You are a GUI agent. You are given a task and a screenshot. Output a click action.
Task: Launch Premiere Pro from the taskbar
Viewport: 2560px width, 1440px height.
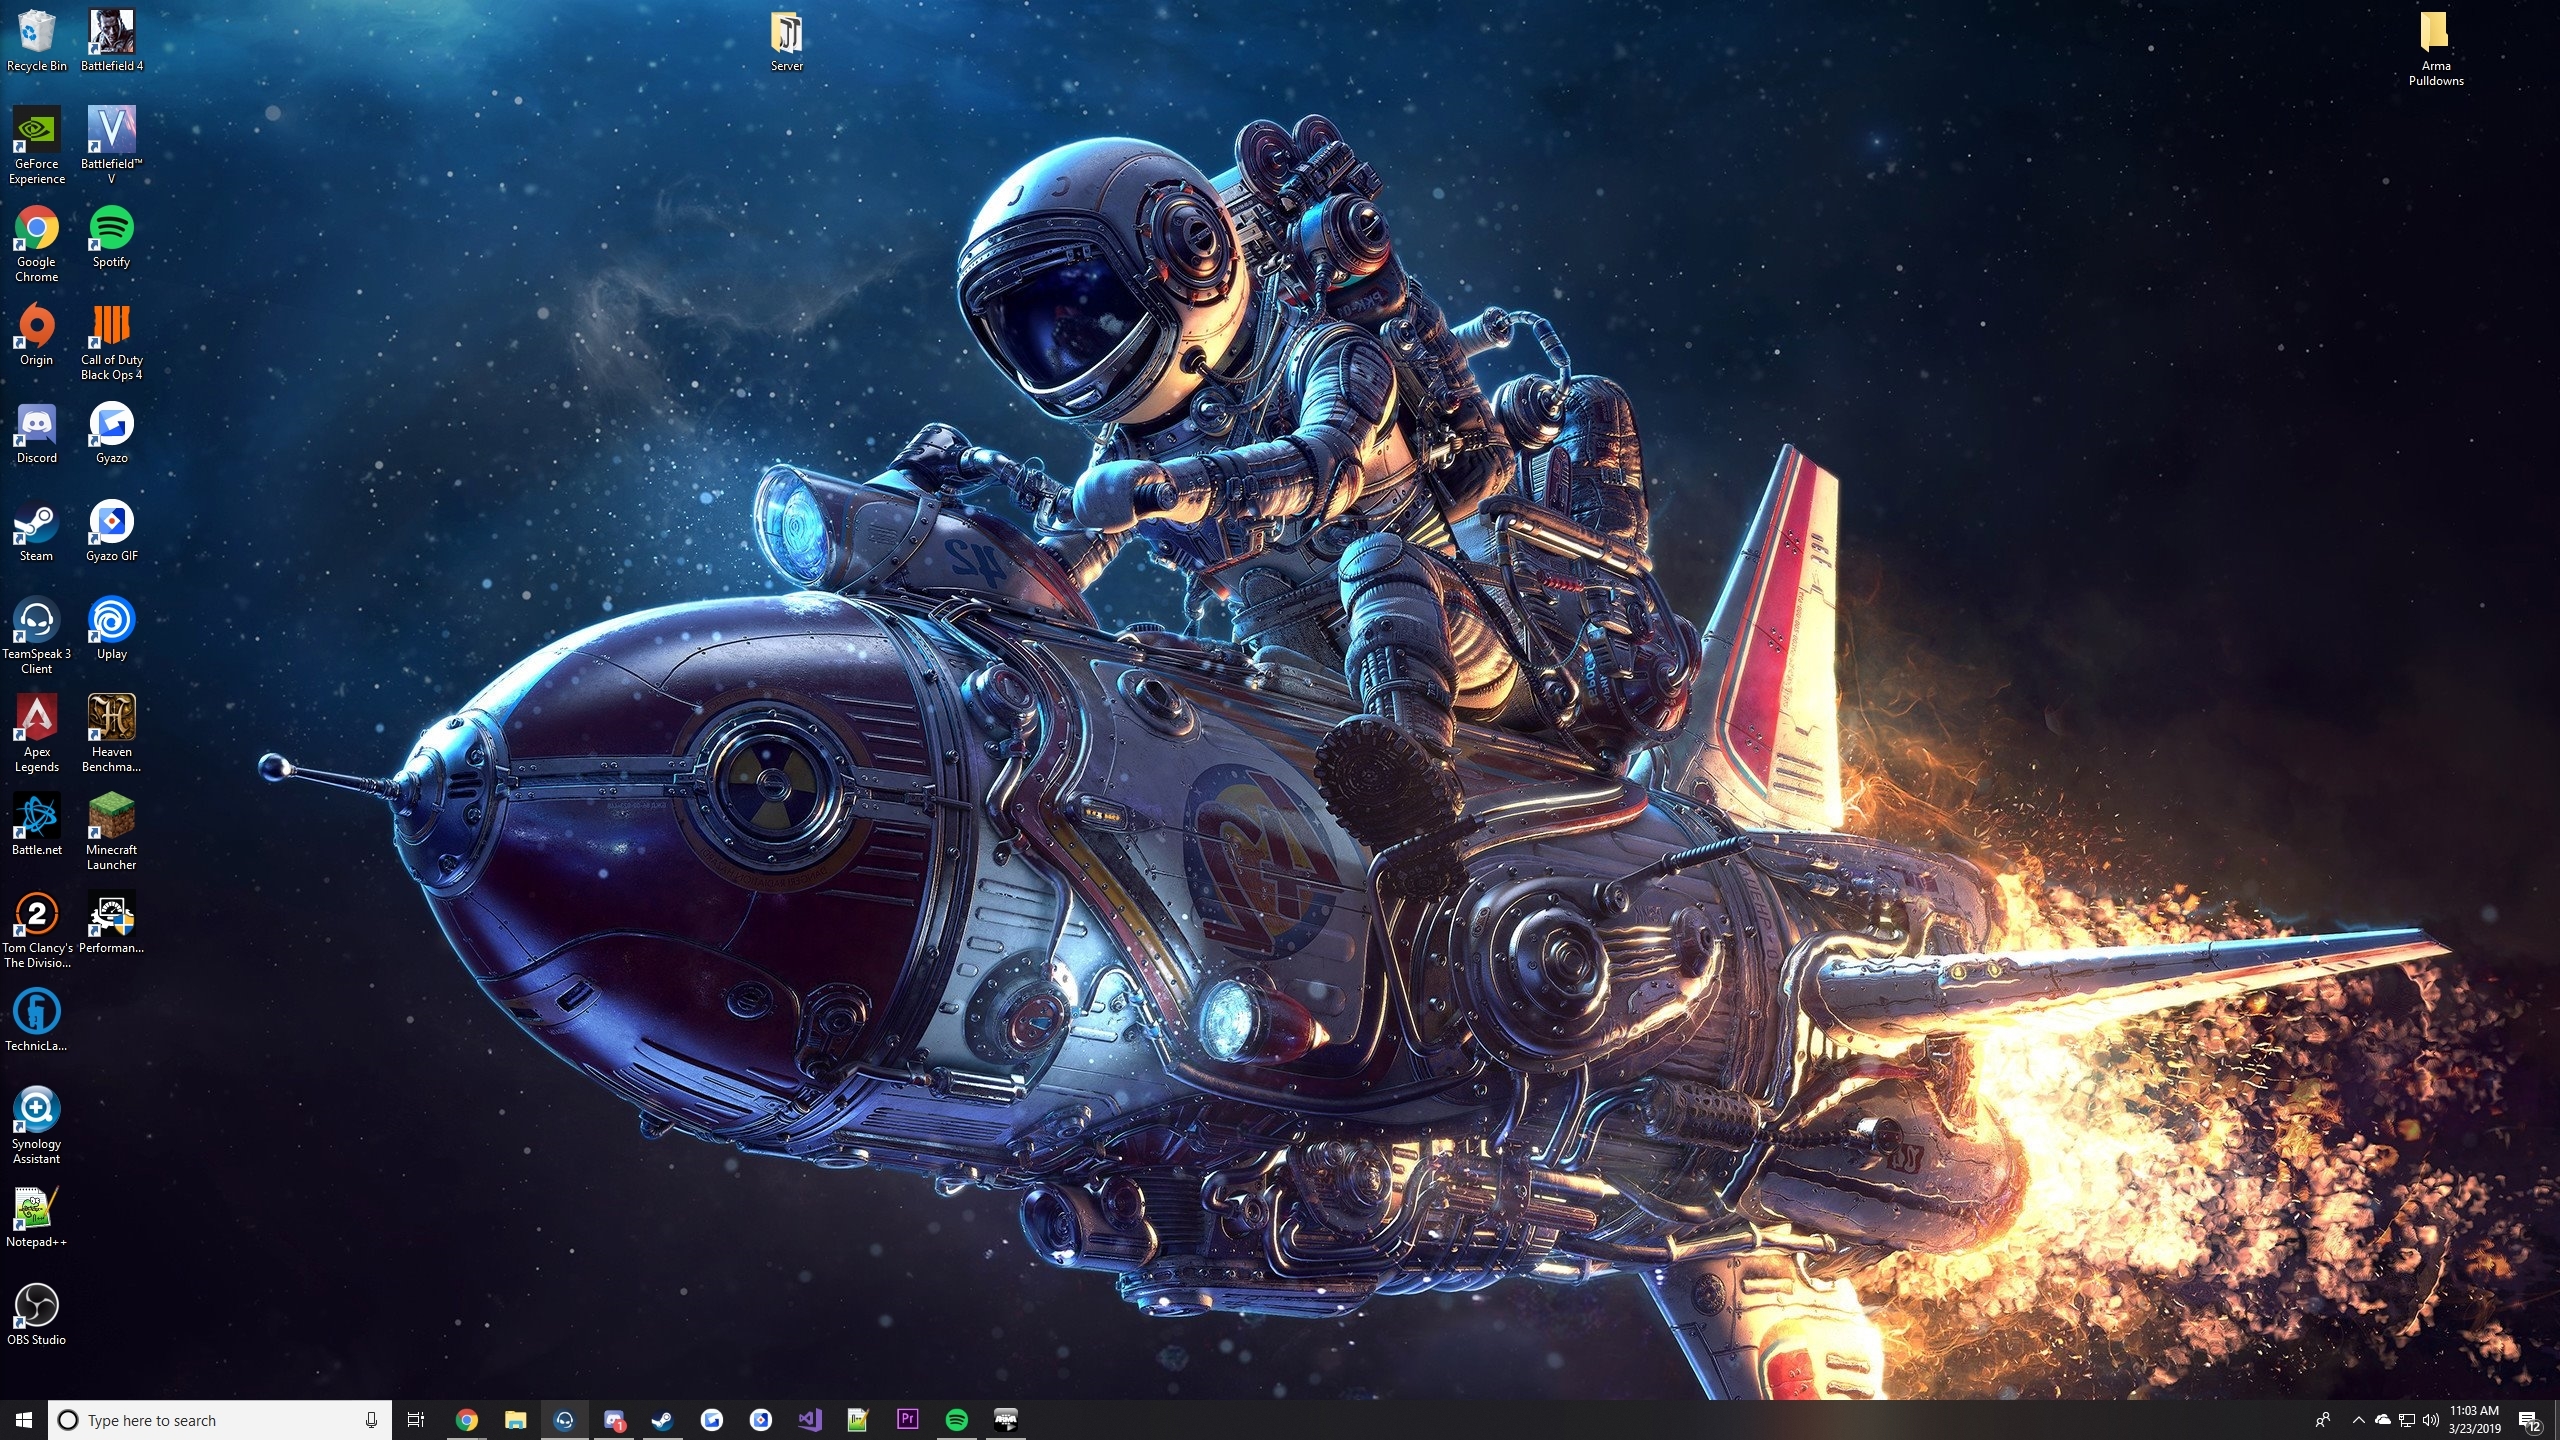coord(907,1420)
